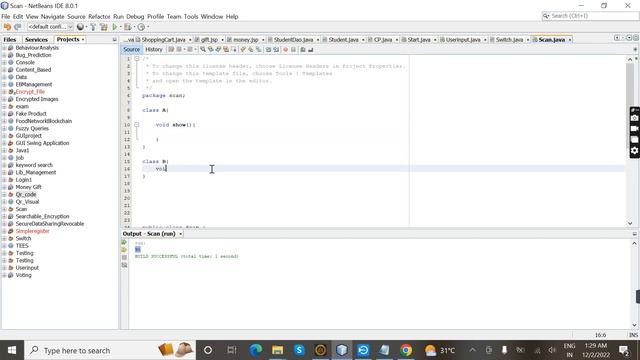
Task: Open the Window menu
Action: click(212, 17)
